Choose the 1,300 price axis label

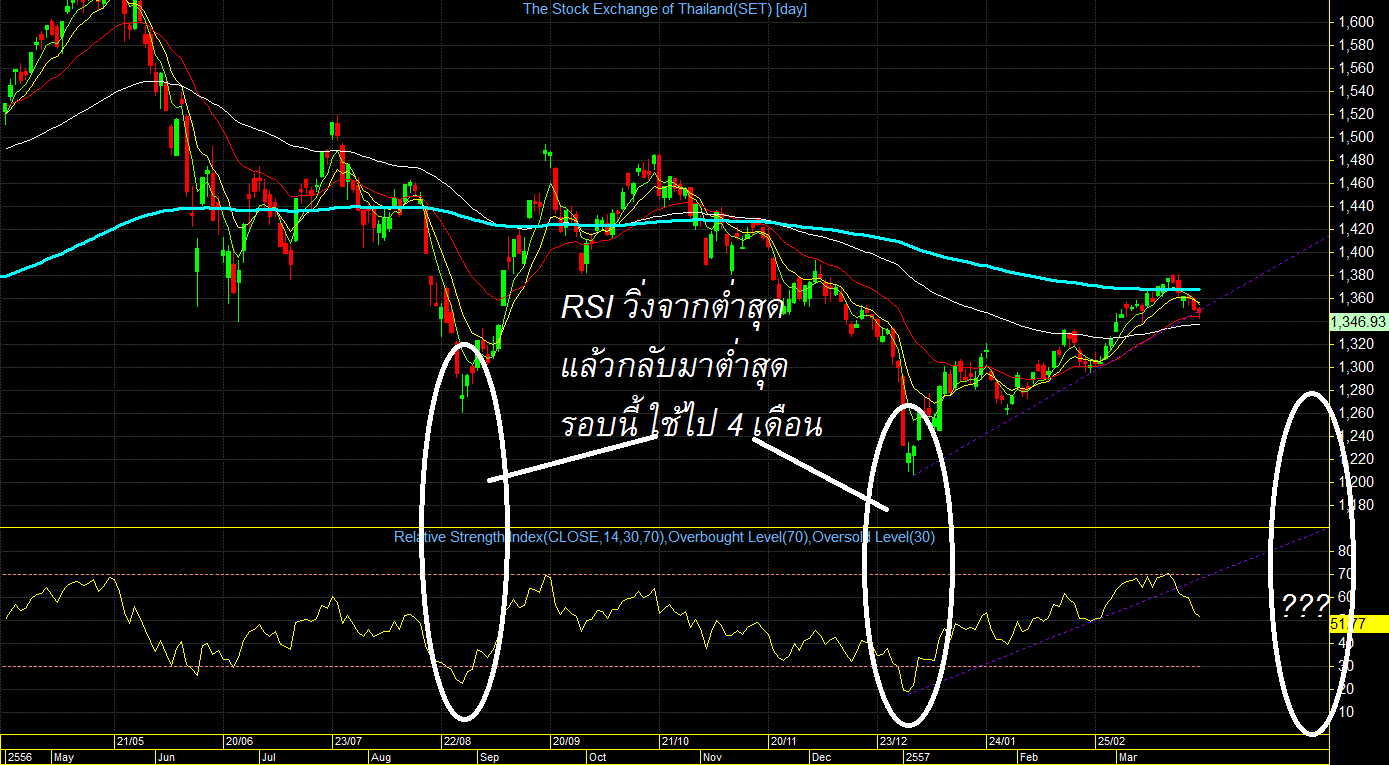click(1354, 367)
